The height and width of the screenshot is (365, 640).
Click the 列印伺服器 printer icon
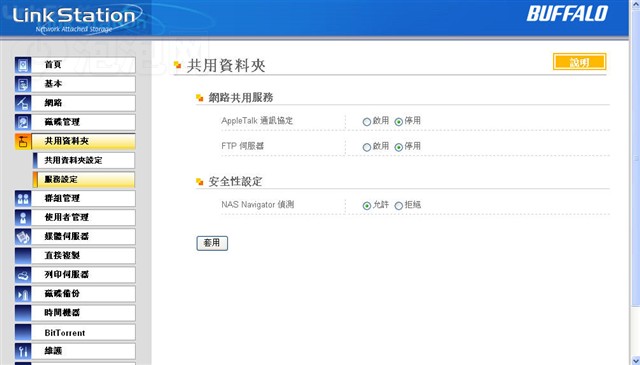23,275
